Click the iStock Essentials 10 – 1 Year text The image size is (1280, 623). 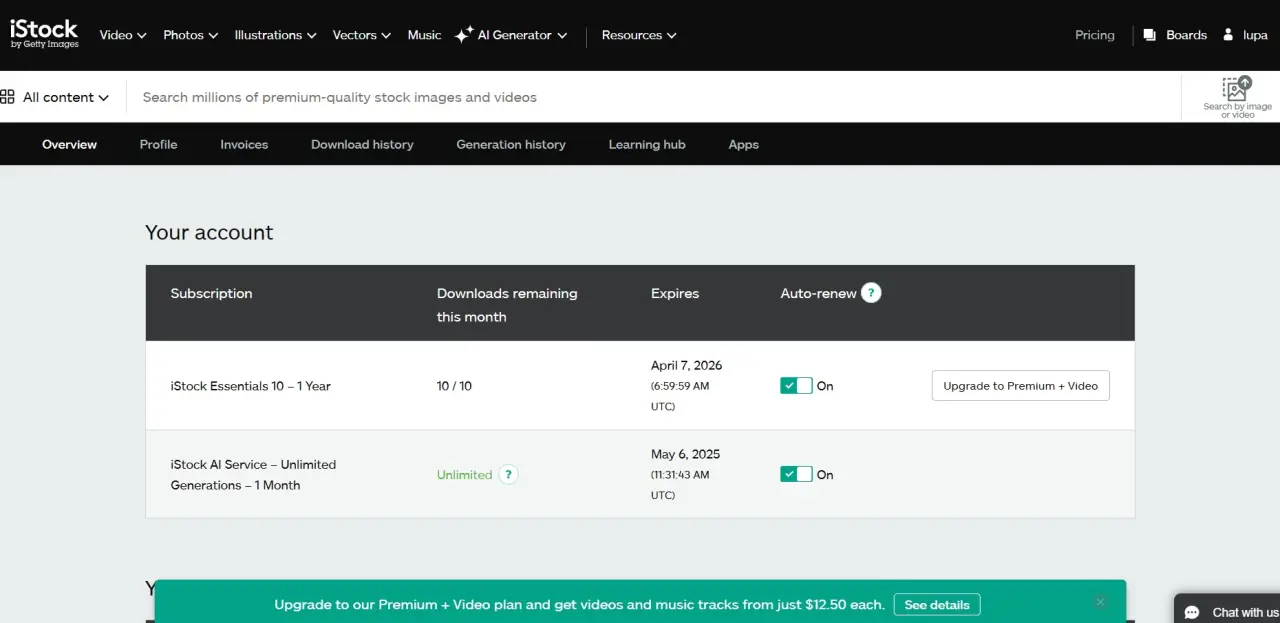coord(250,386)
